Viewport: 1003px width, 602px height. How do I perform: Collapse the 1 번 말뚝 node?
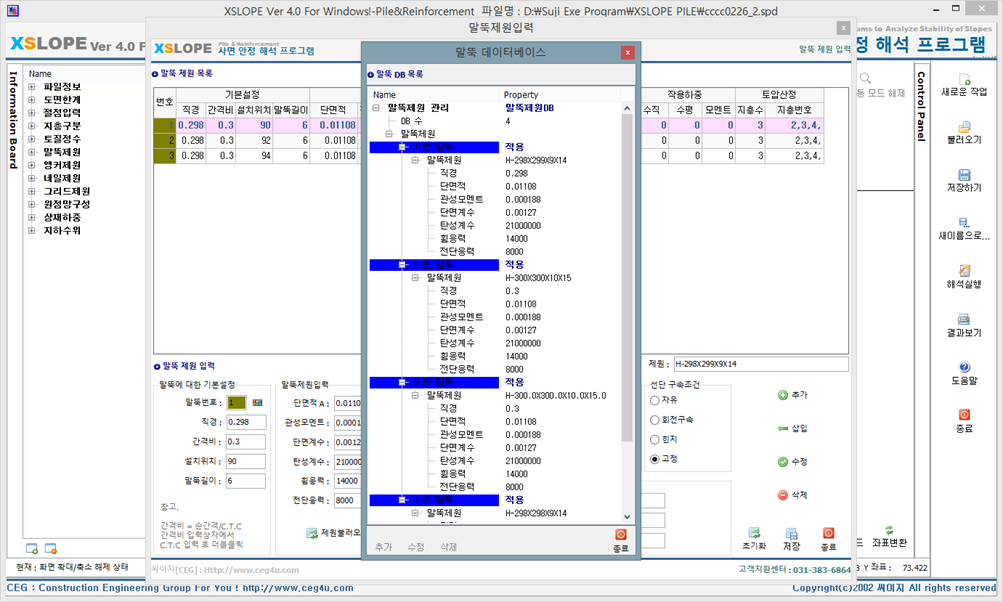pos(402,147)
